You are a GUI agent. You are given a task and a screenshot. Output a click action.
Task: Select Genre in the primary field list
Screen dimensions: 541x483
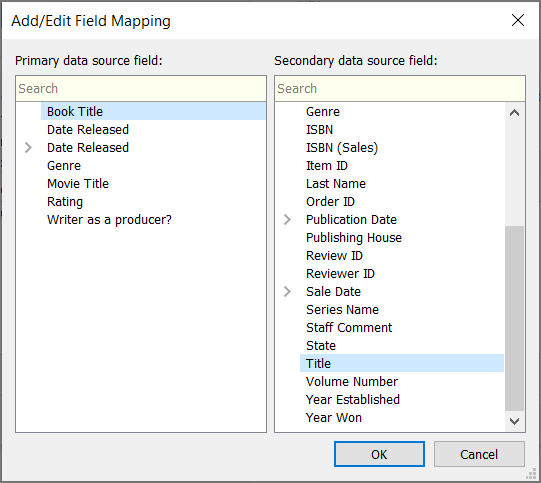click(x=64, y=166)
